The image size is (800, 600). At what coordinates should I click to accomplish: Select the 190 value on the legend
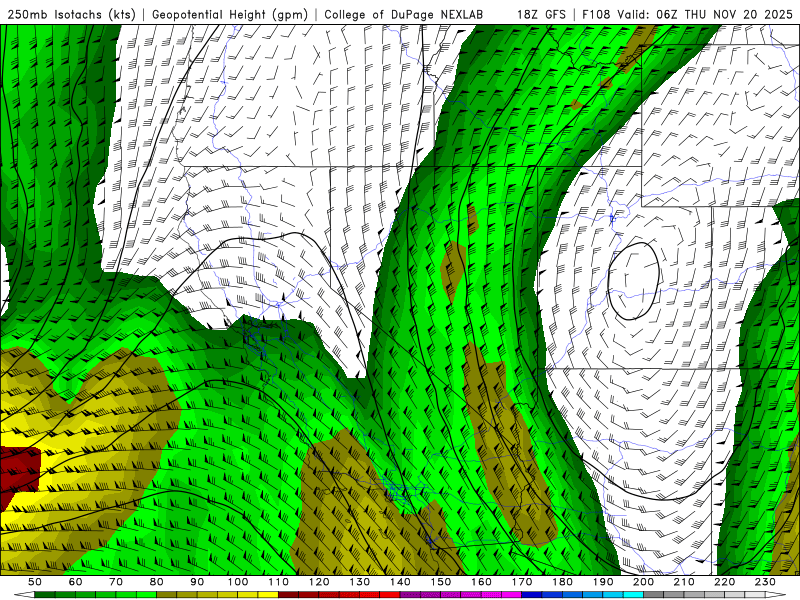(x=603, y=582)
